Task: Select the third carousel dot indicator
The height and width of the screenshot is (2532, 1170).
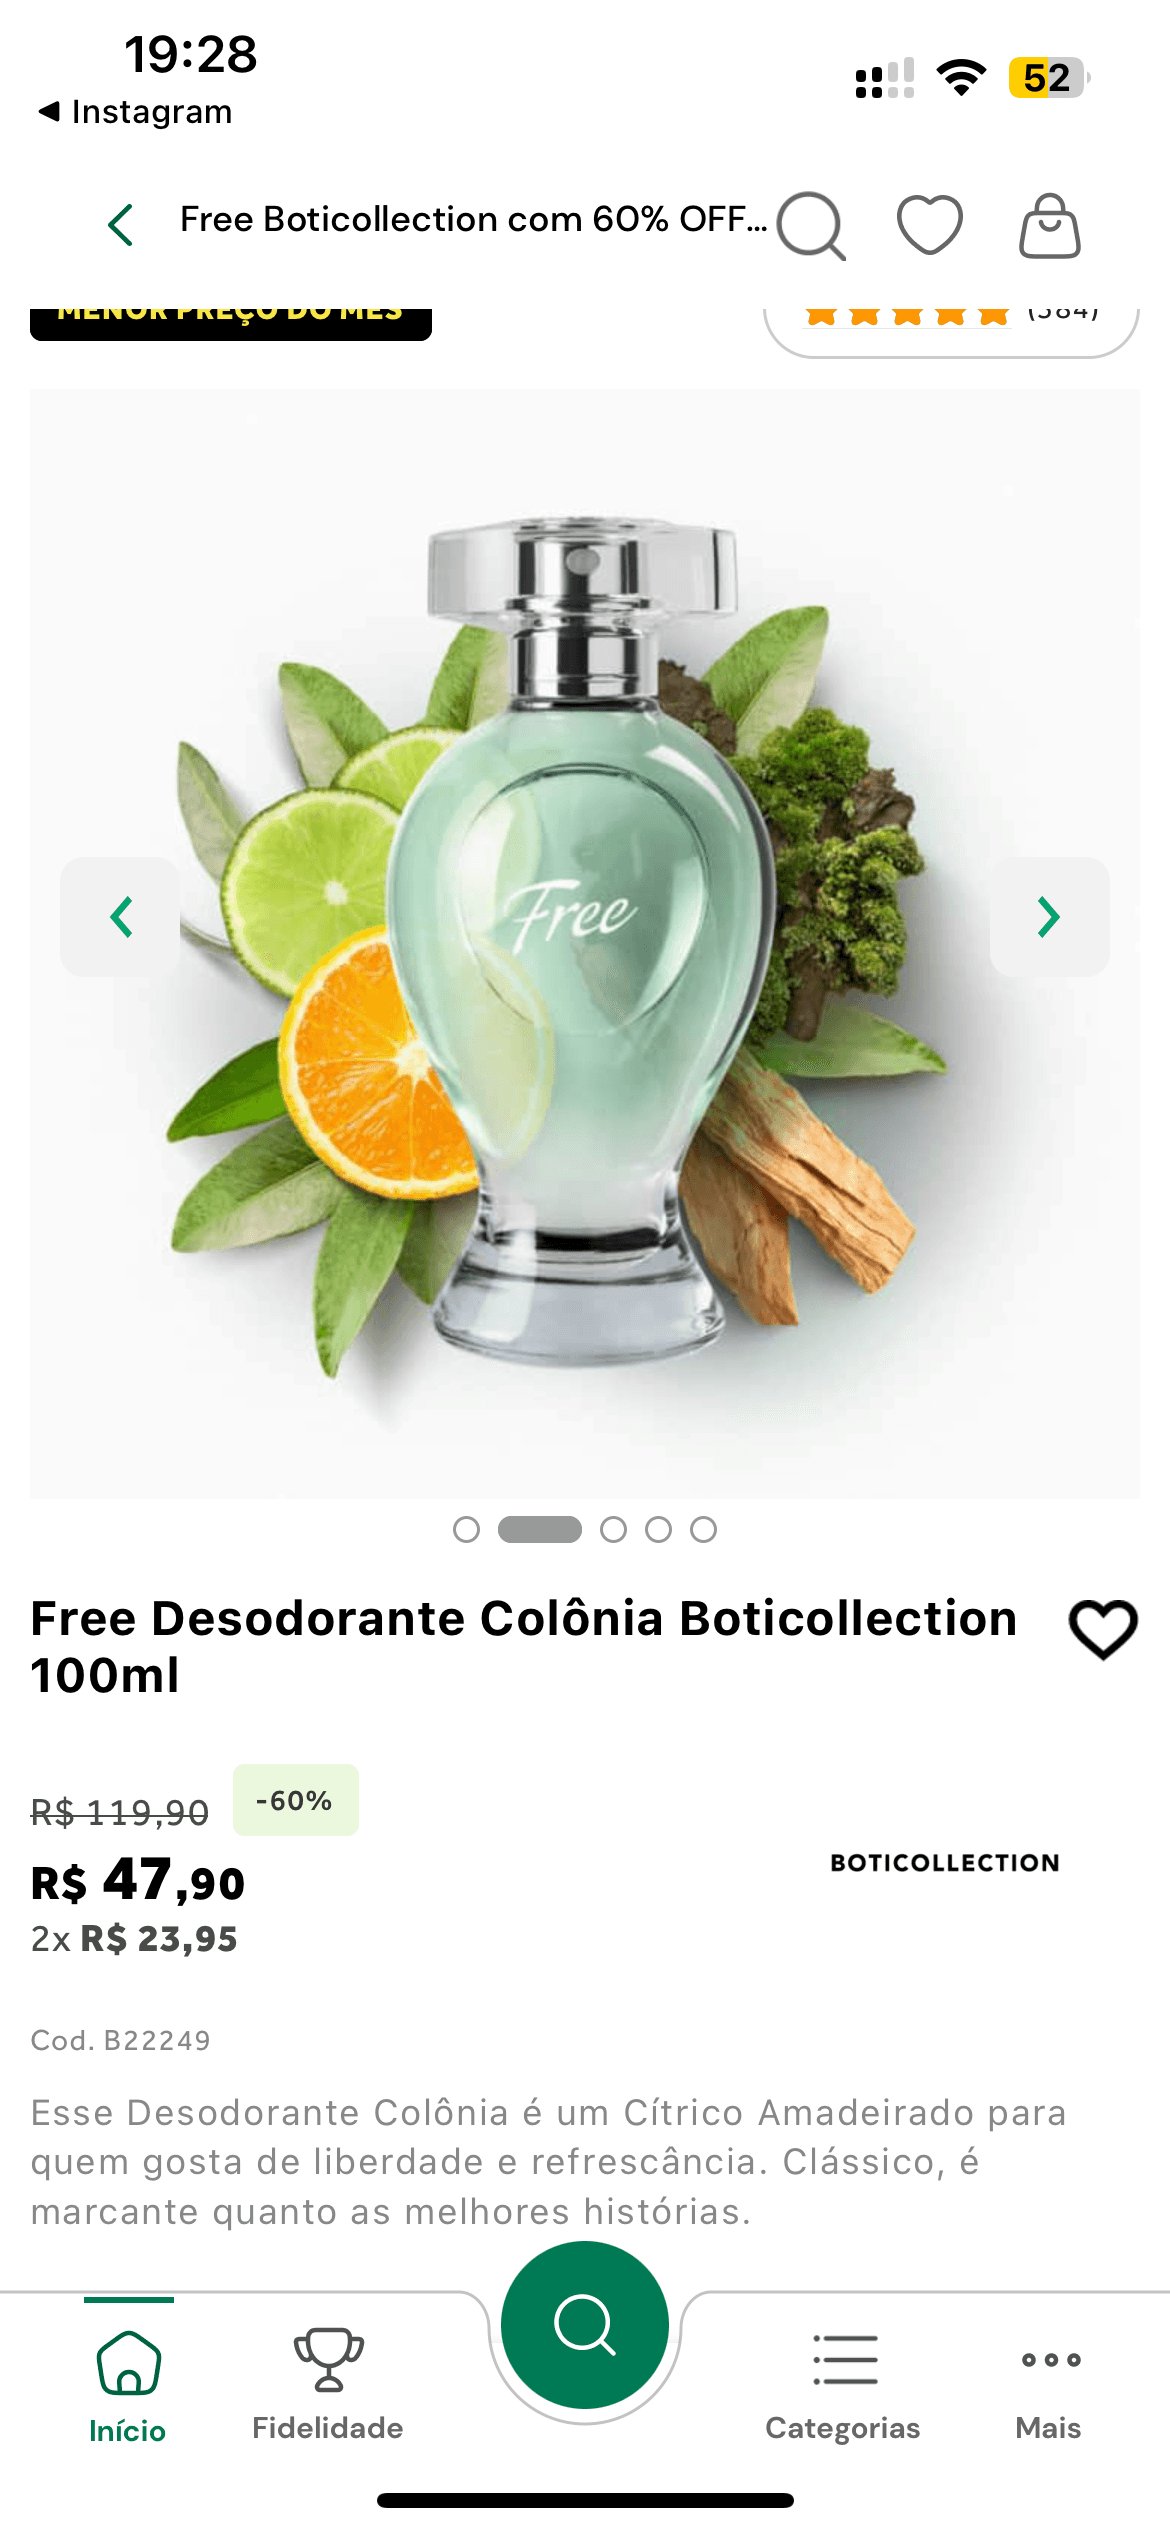Action: (614, 1530)
